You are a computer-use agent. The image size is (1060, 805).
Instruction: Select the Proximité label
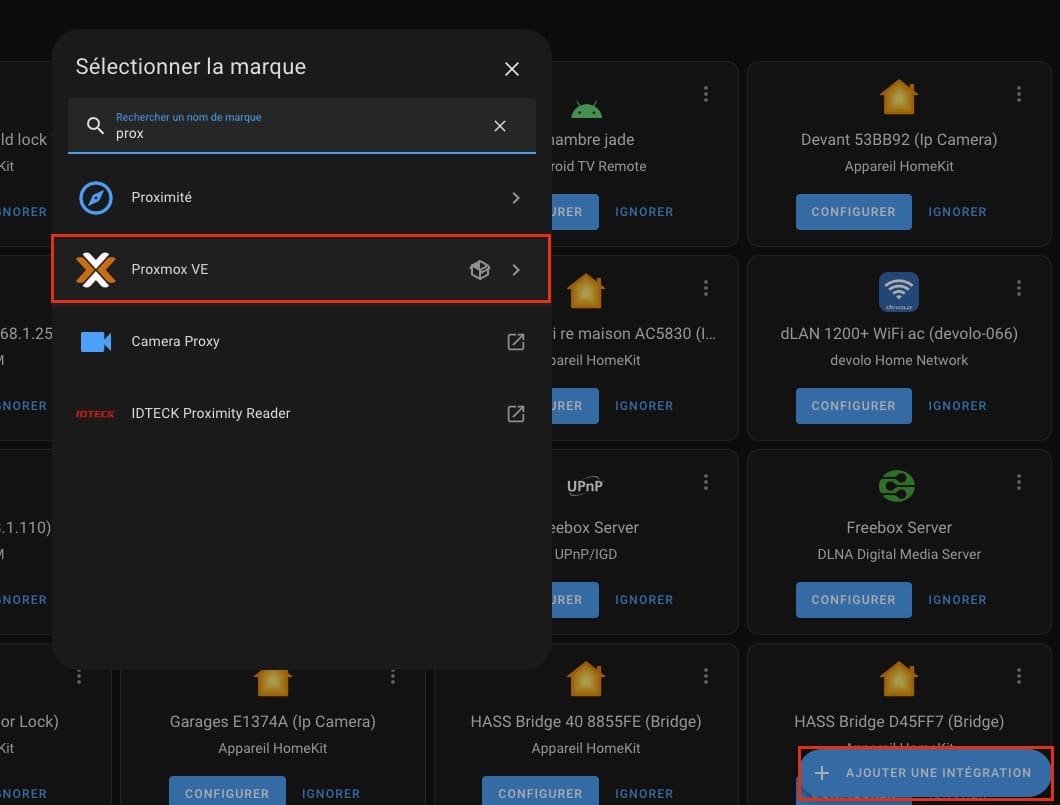click(x=162, y=197)
